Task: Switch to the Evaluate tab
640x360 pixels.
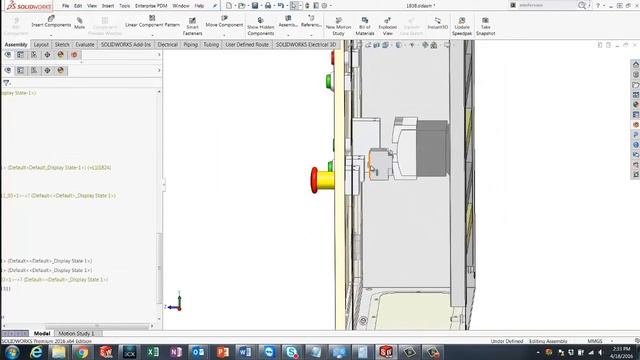Action: click(x=84, y=44)
